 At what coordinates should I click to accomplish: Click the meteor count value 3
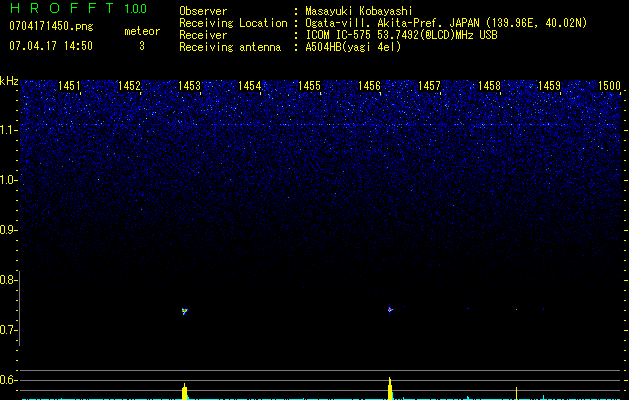tap(141, 46)
